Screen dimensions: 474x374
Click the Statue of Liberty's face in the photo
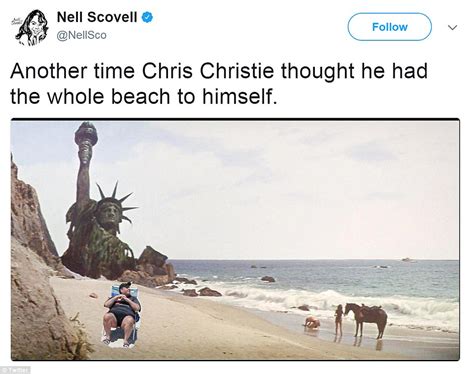[x=109, y=212]
